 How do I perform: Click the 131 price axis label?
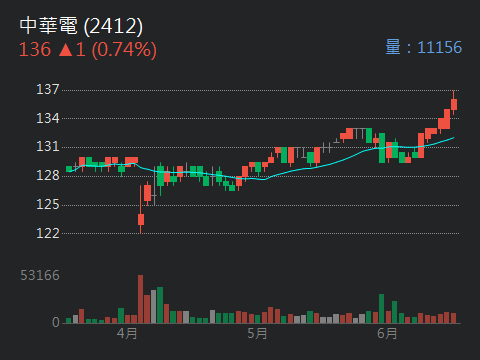coord(48,147)
